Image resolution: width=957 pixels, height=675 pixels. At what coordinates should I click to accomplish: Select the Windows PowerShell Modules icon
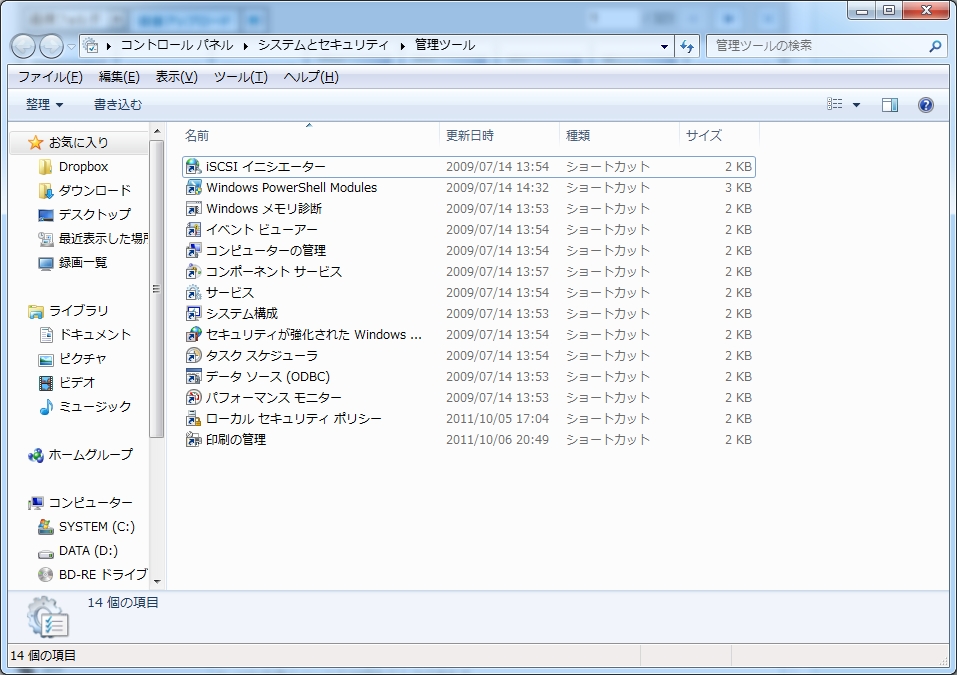pyautogui.click(x=193, y=187)
